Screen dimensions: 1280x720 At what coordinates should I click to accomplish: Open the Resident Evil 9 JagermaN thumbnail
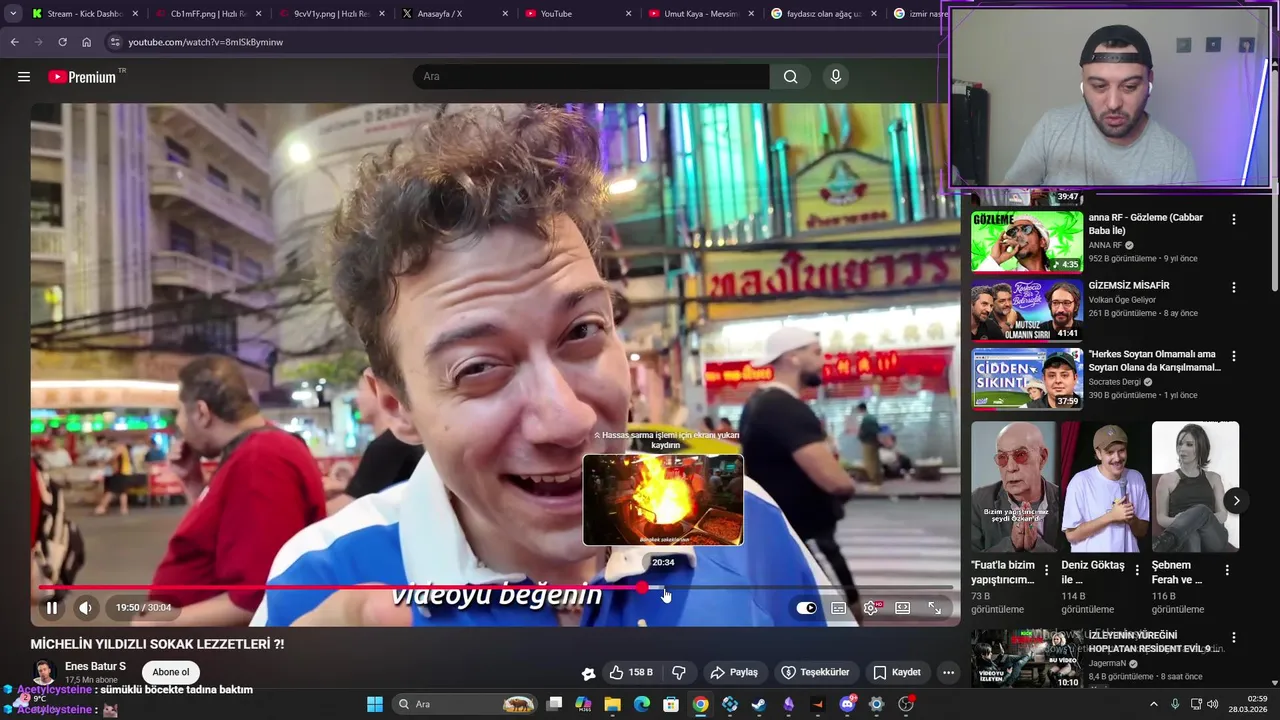pos(1027,658)
